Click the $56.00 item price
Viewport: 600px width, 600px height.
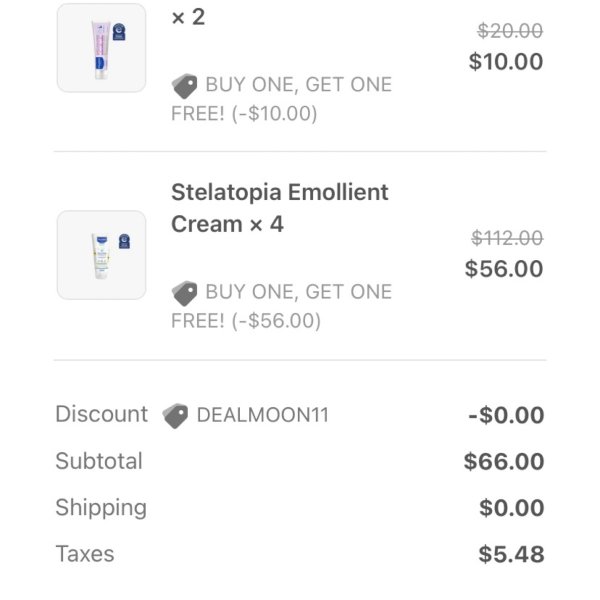504,268
